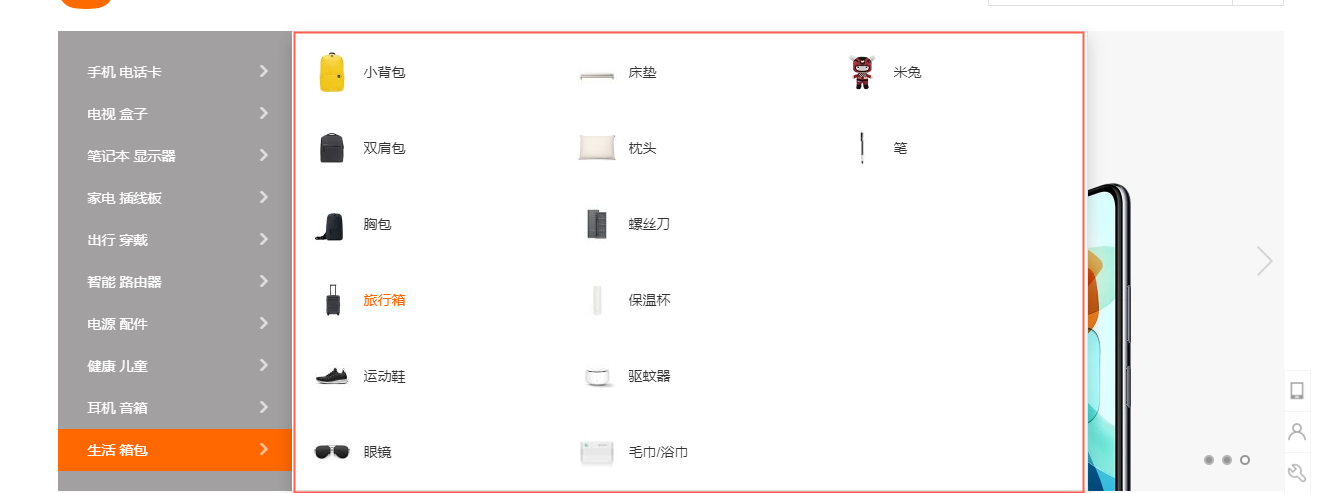This screenshot has height=493, width=1341.
Task: Expand the 电视 盒子 category arrow
Action: point(264,113)
